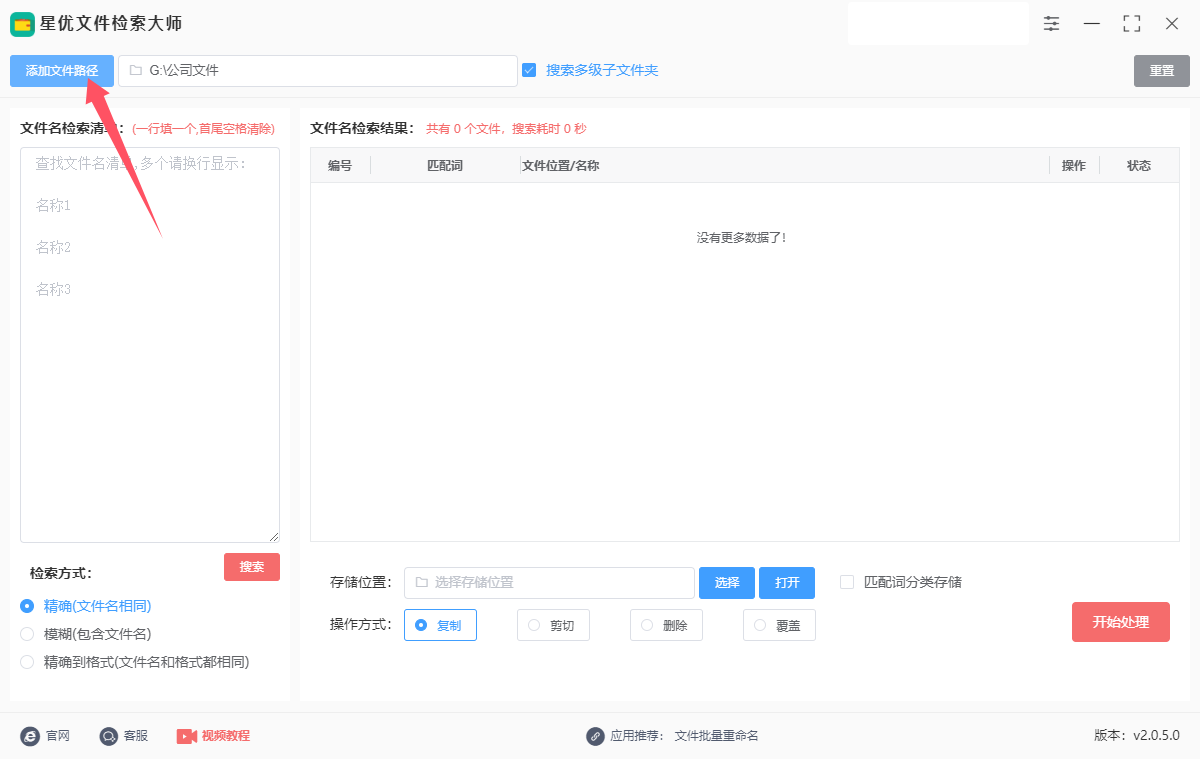Click the resize grip of search list textarea
This screenshot has height=760, width=1200.
click(x=274, y=537)
